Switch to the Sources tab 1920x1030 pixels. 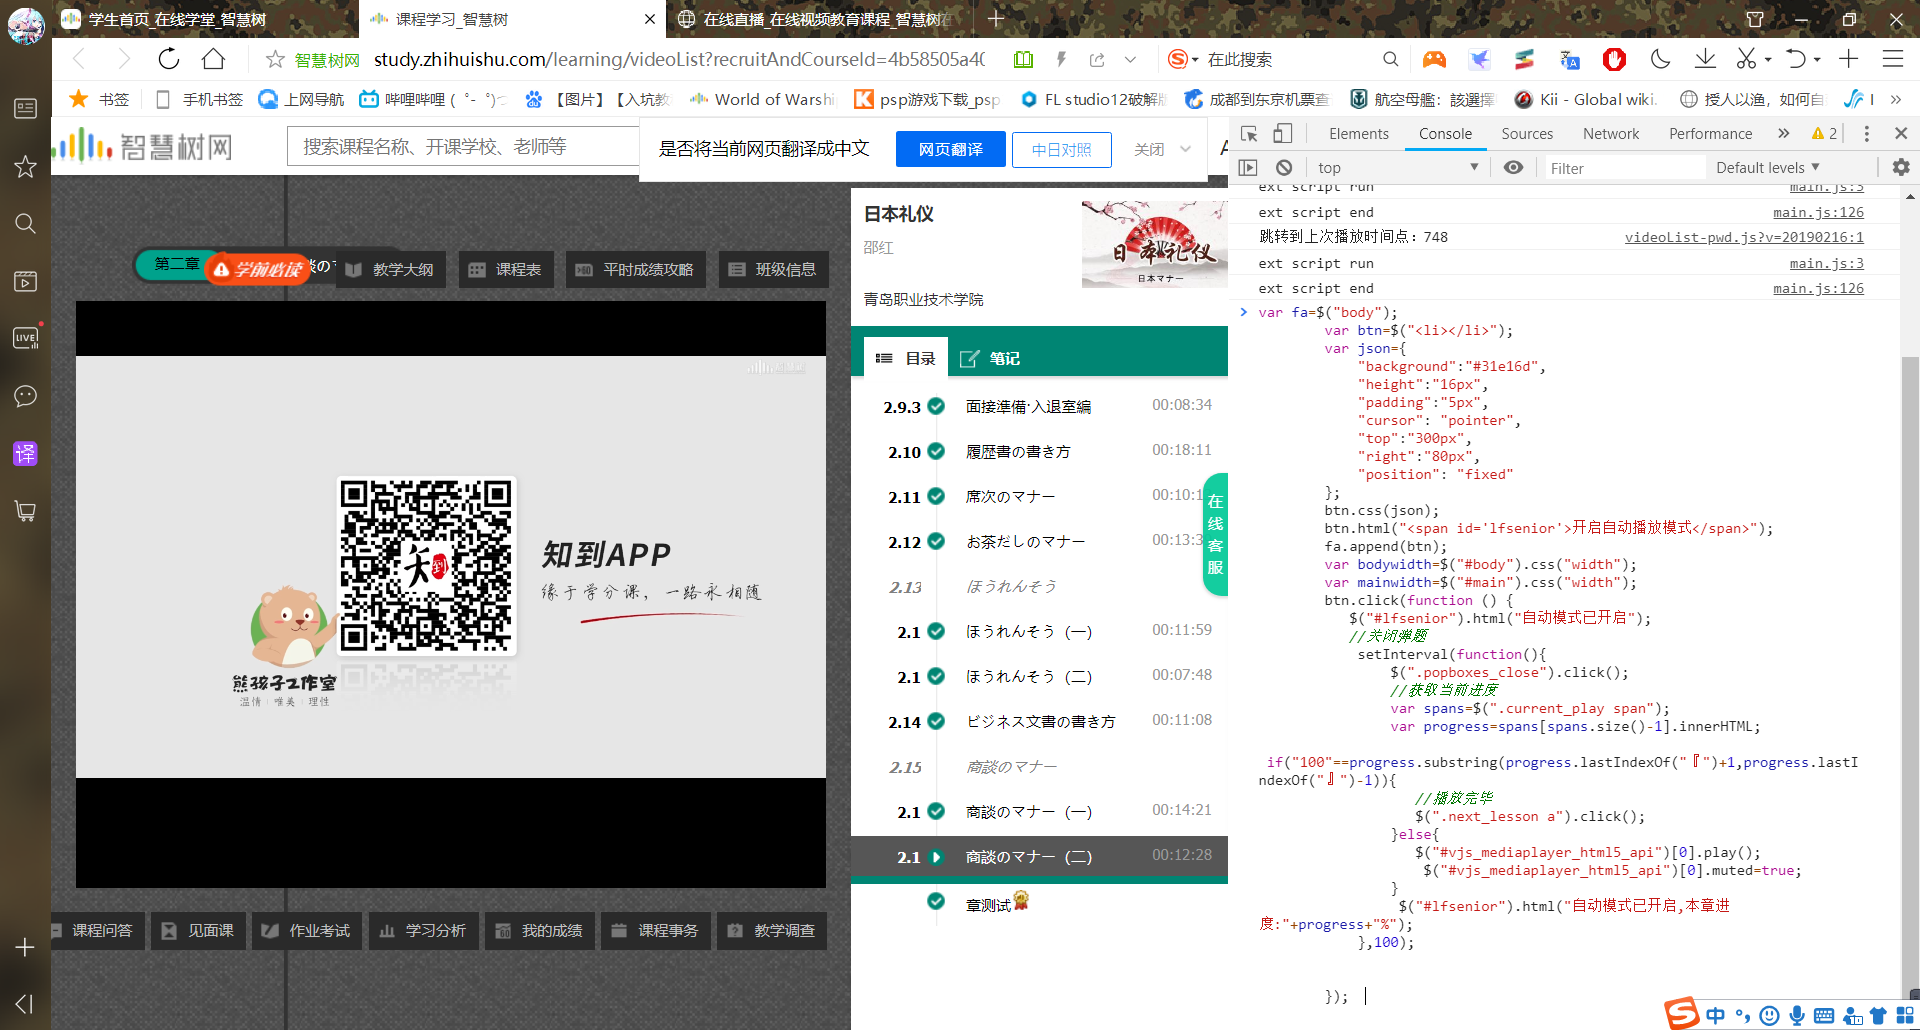point(1526,133)
